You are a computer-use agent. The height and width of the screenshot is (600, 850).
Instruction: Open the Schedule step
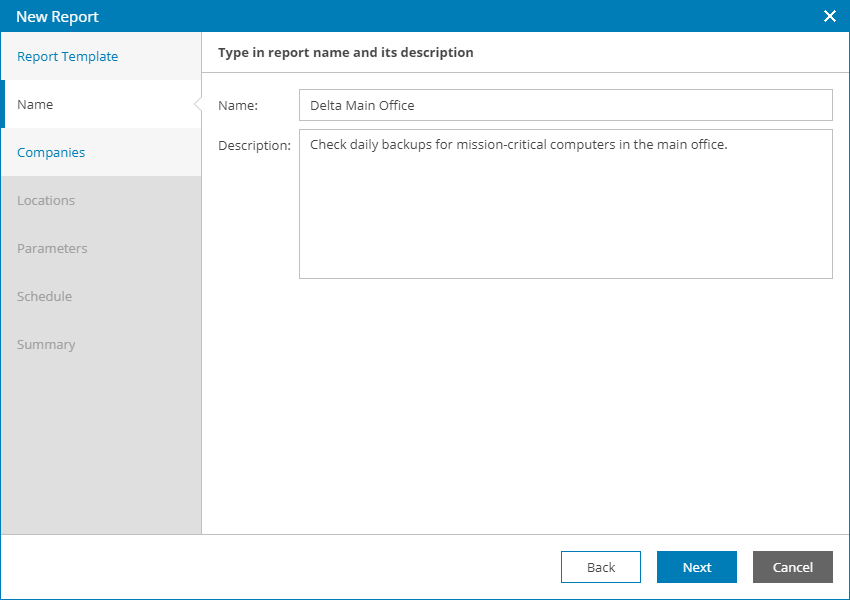coord(45,297)
